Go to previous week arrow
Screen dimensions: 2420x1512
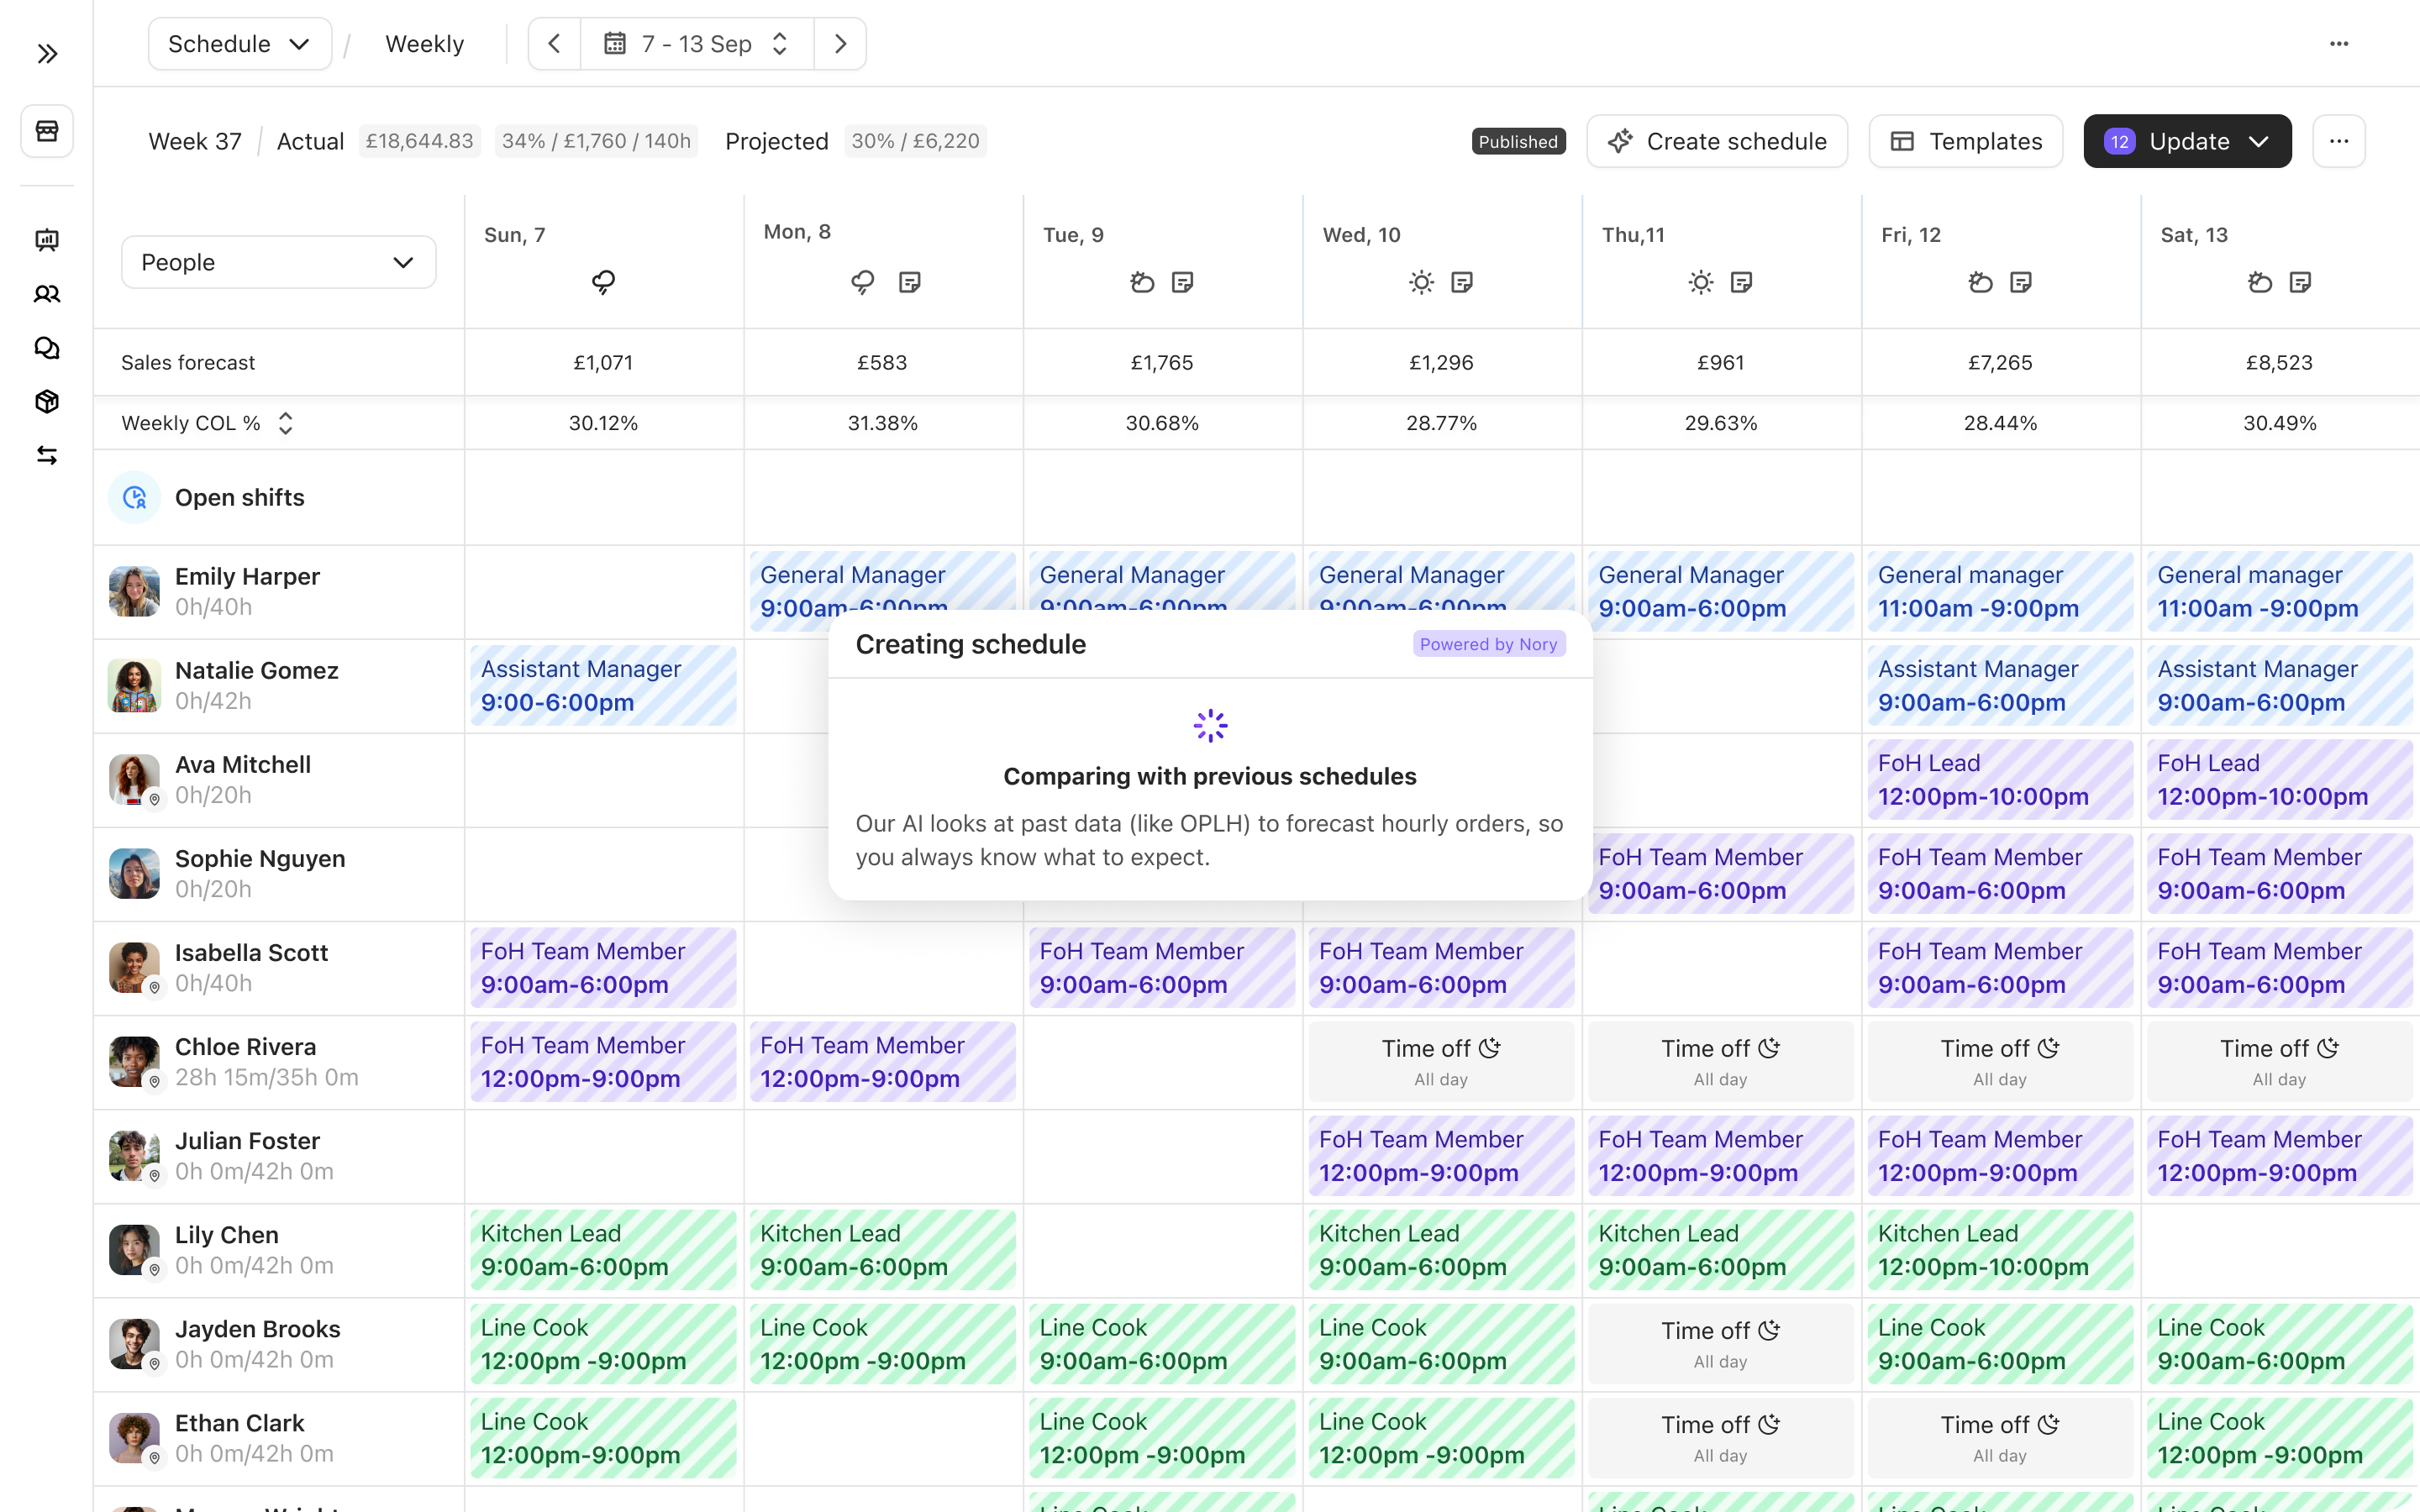(x=554, y=44)
